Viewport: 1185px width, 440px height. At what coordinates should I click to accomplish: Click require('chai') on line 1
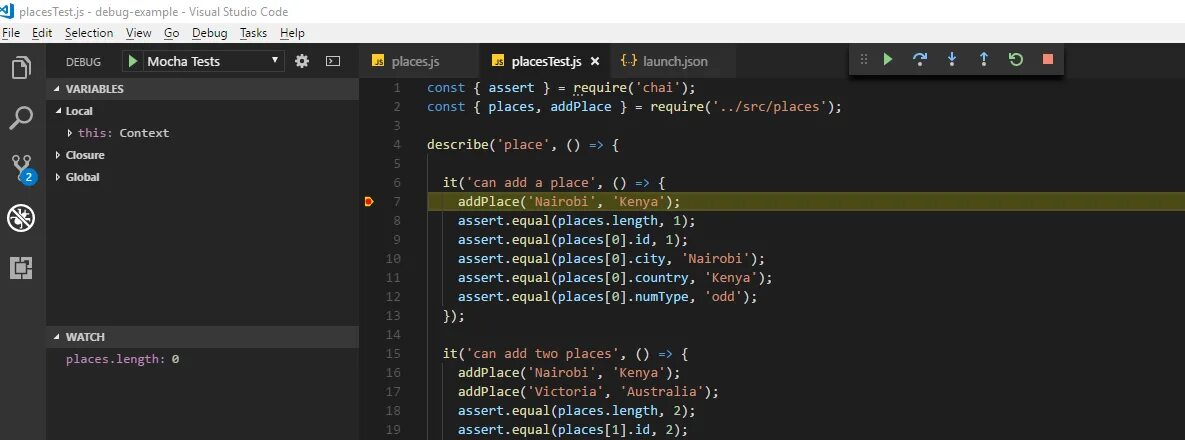(x=629, y=88)
